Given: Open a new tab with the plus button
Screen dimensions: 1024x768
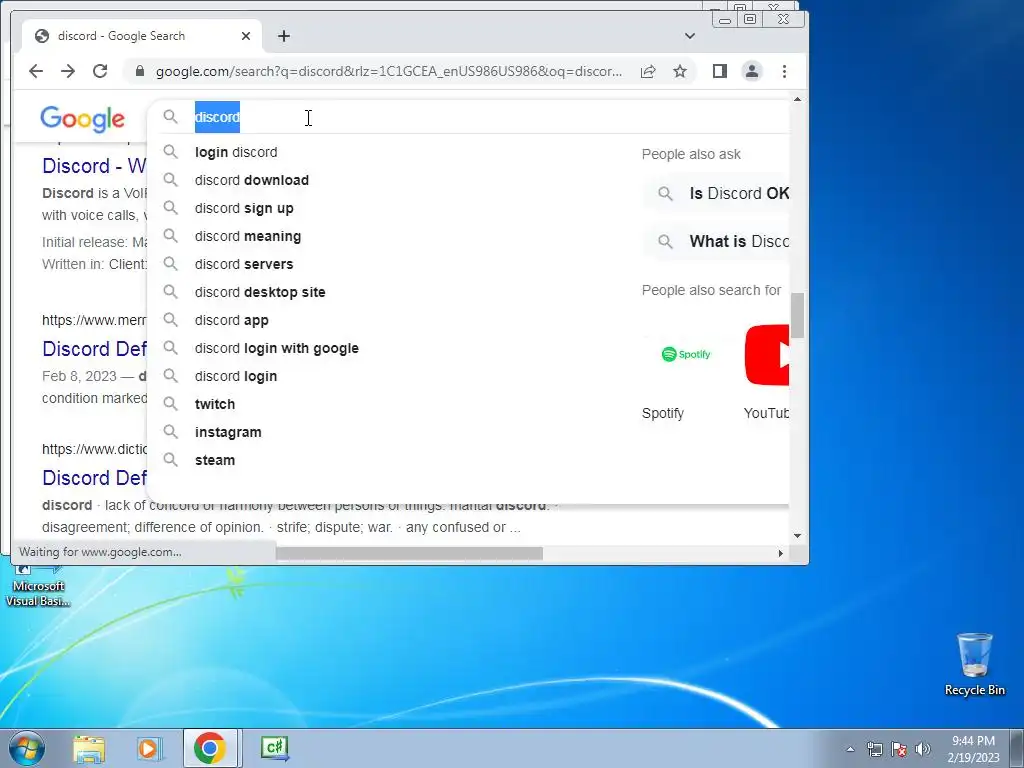Looking at the screenshot, I should pos(283,36).
